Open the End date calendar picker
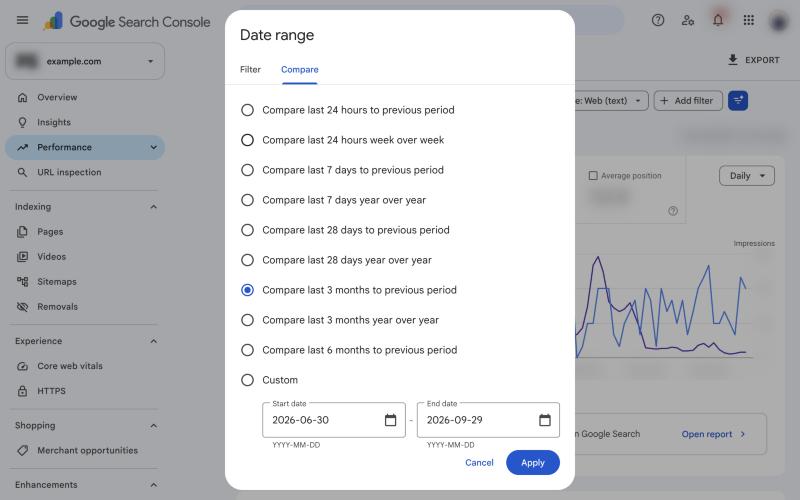This screenshot has width=800, height=500. click(545, 420)
